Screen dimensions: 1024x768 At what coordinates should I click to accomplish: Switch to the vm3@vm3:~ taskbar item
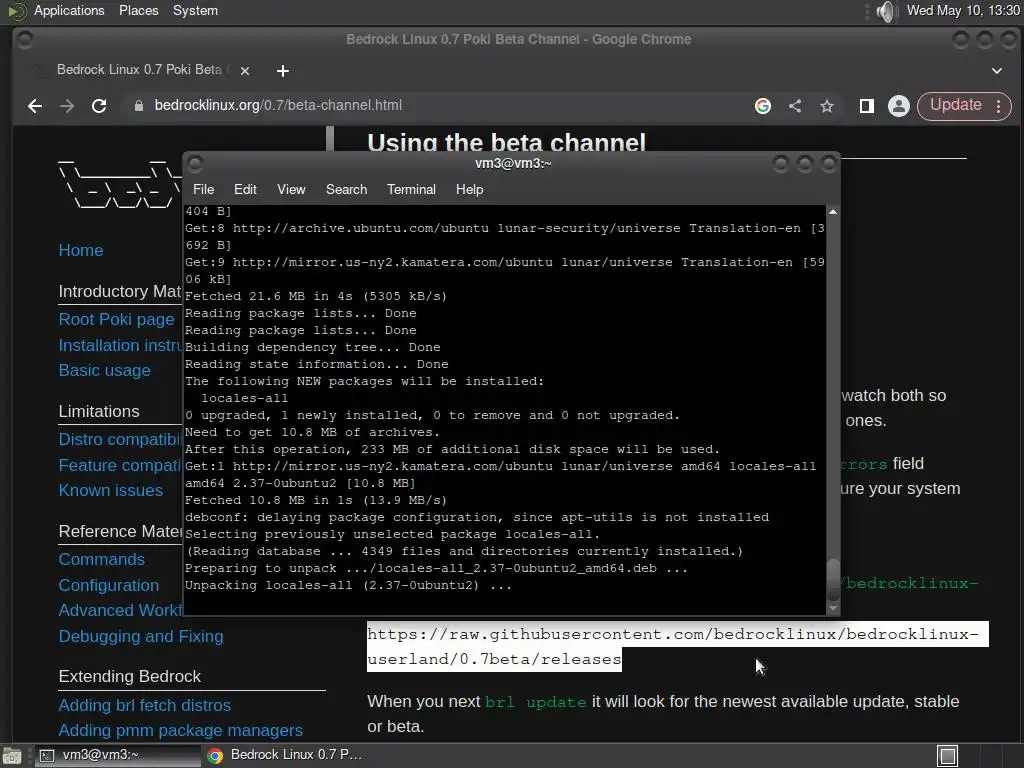point(116,755)
